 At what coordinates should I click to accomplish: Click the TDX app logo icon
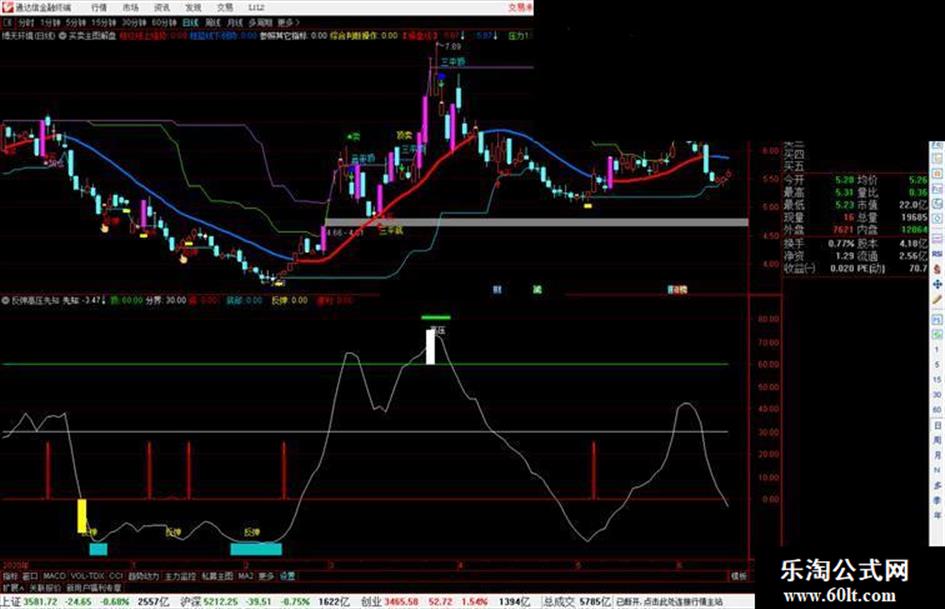7,7
